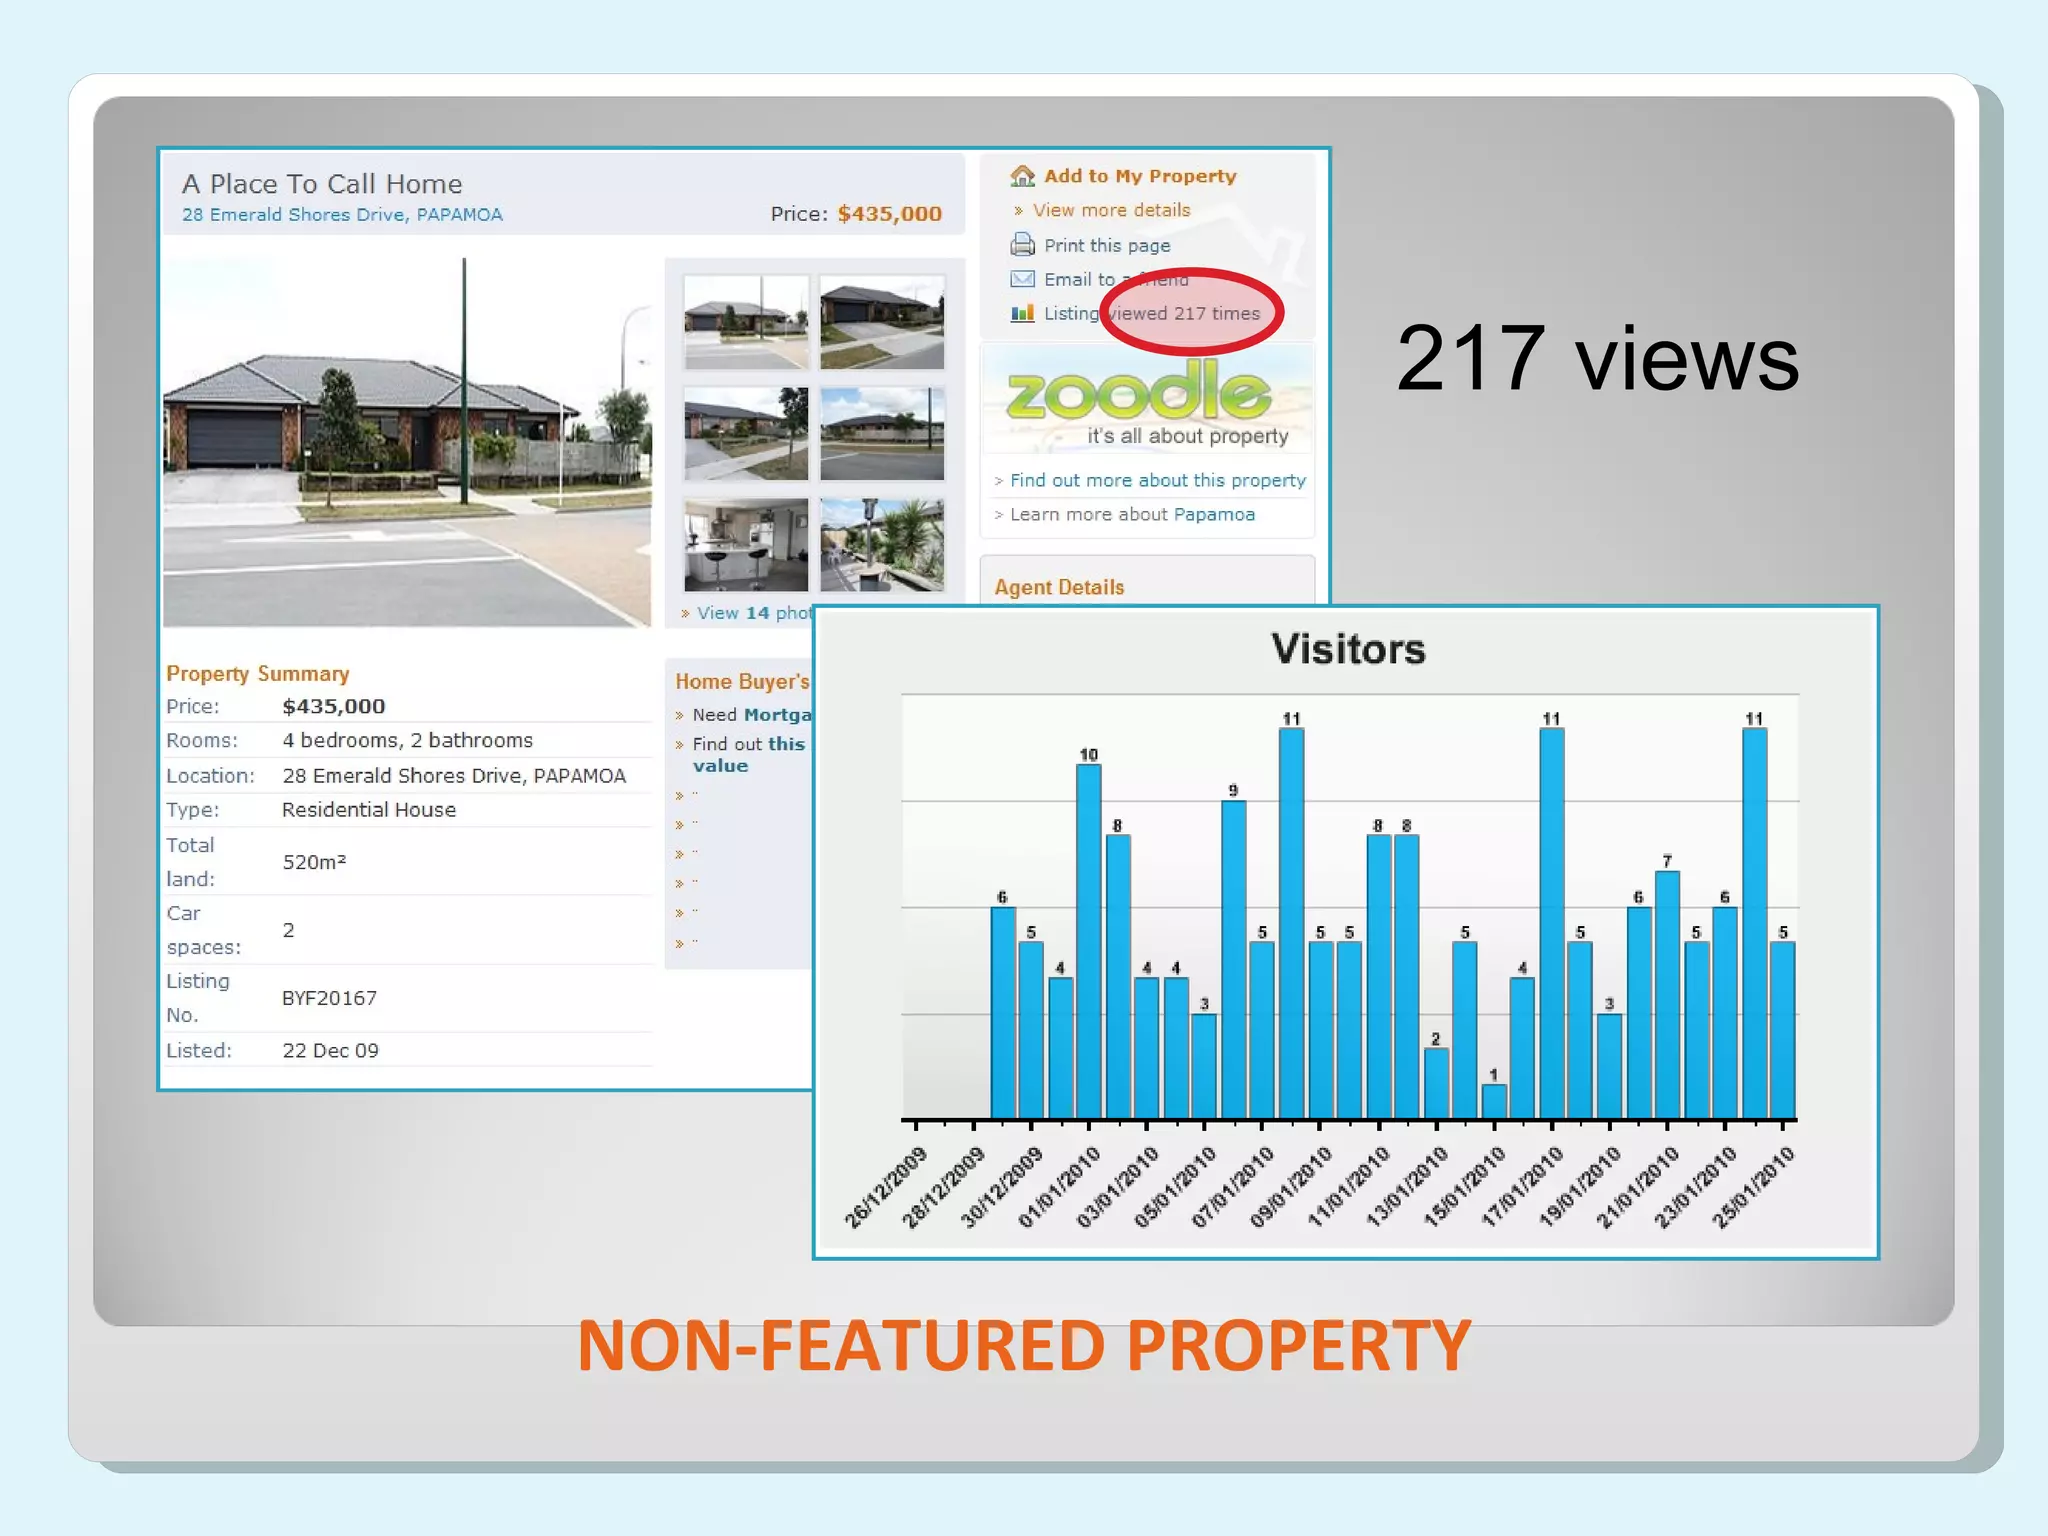The width and height of the screenshot is (2048, 1536).
Task: Open the kitchen interior thumbnail
Action: pos(746,545)
